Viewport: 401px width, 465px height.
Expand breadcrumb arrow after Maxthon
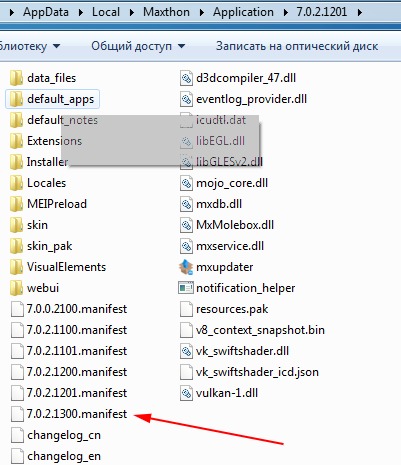tap(202, 13)
